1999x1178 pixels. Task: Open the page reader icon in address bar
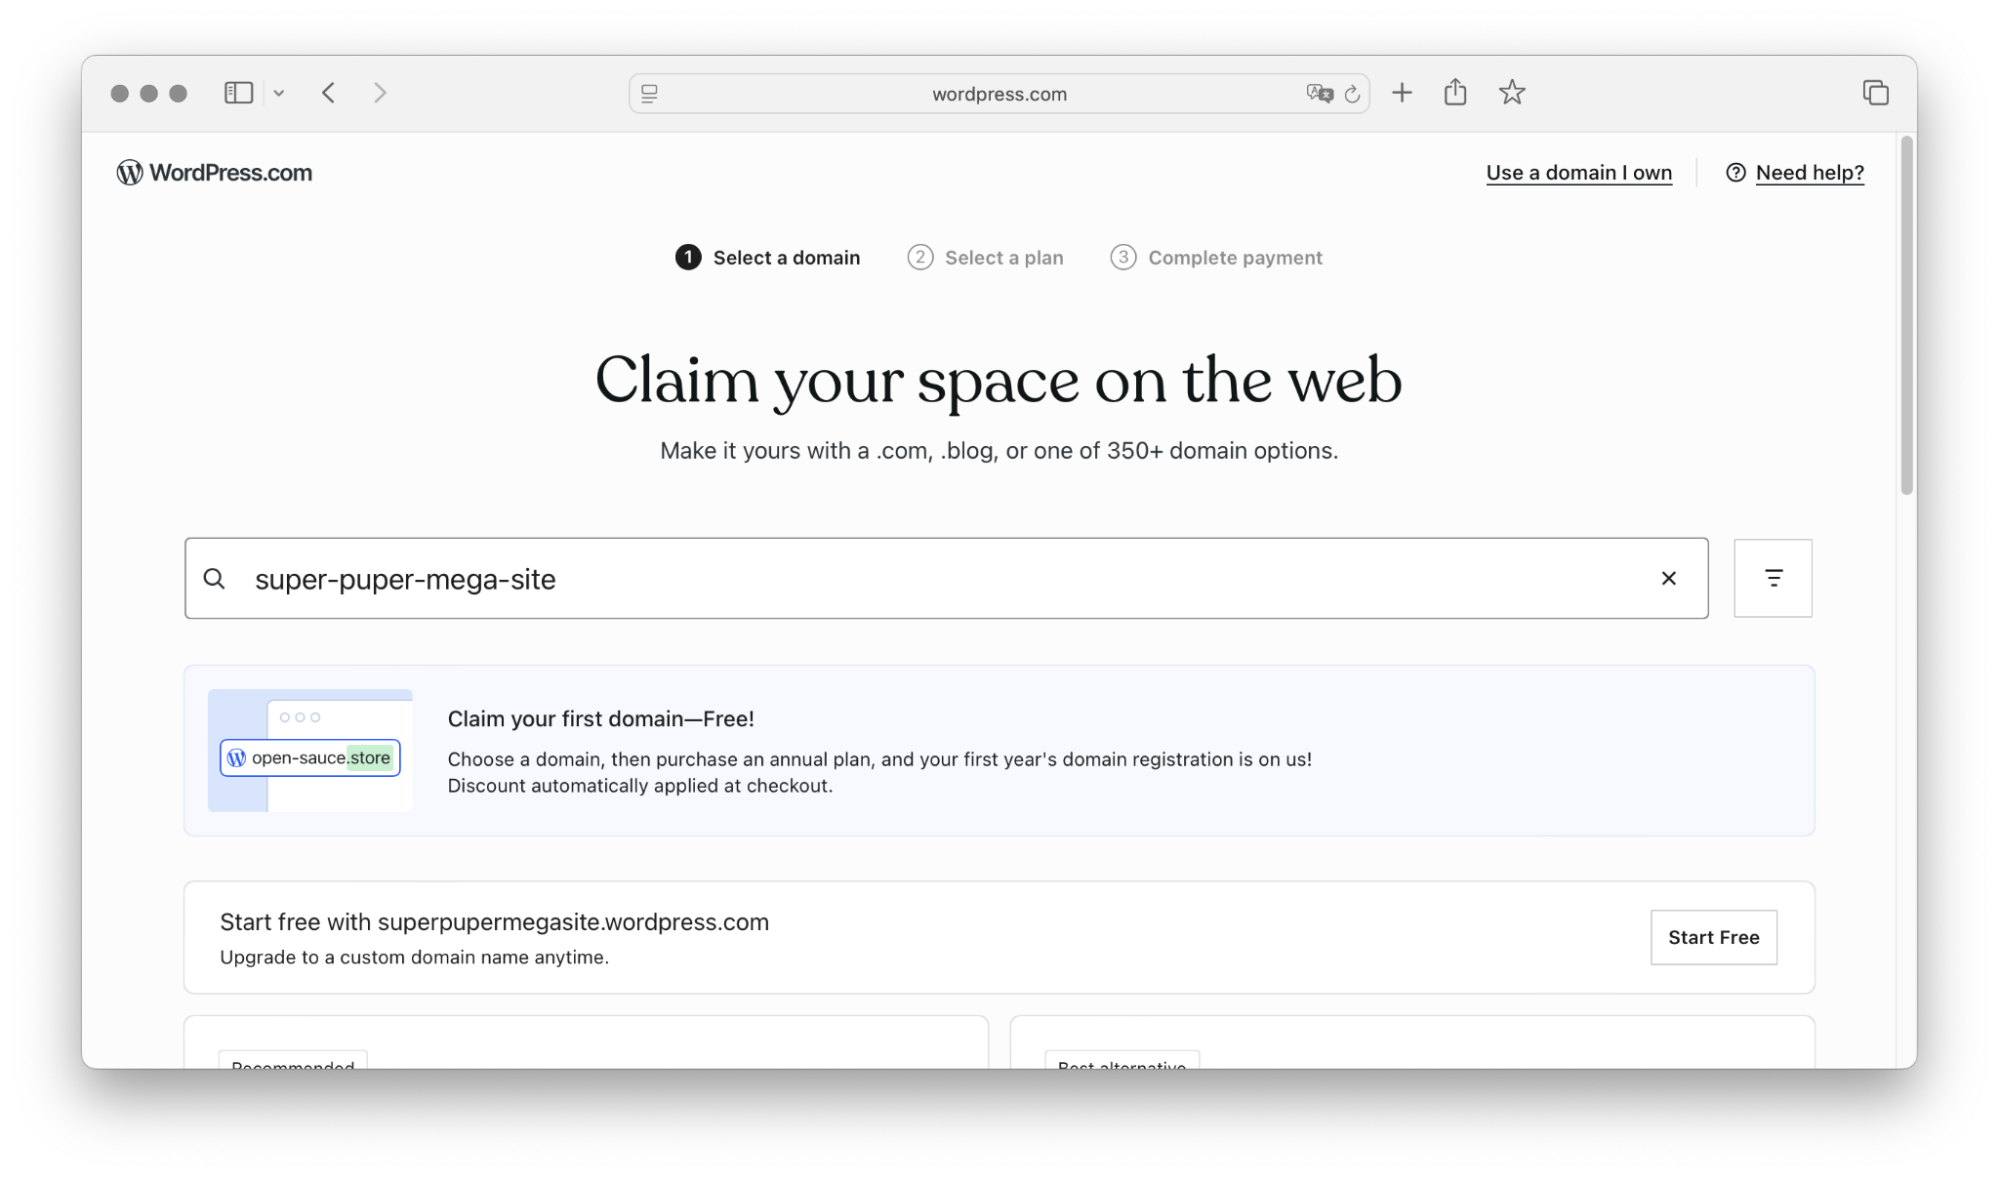tap(649, 93)
